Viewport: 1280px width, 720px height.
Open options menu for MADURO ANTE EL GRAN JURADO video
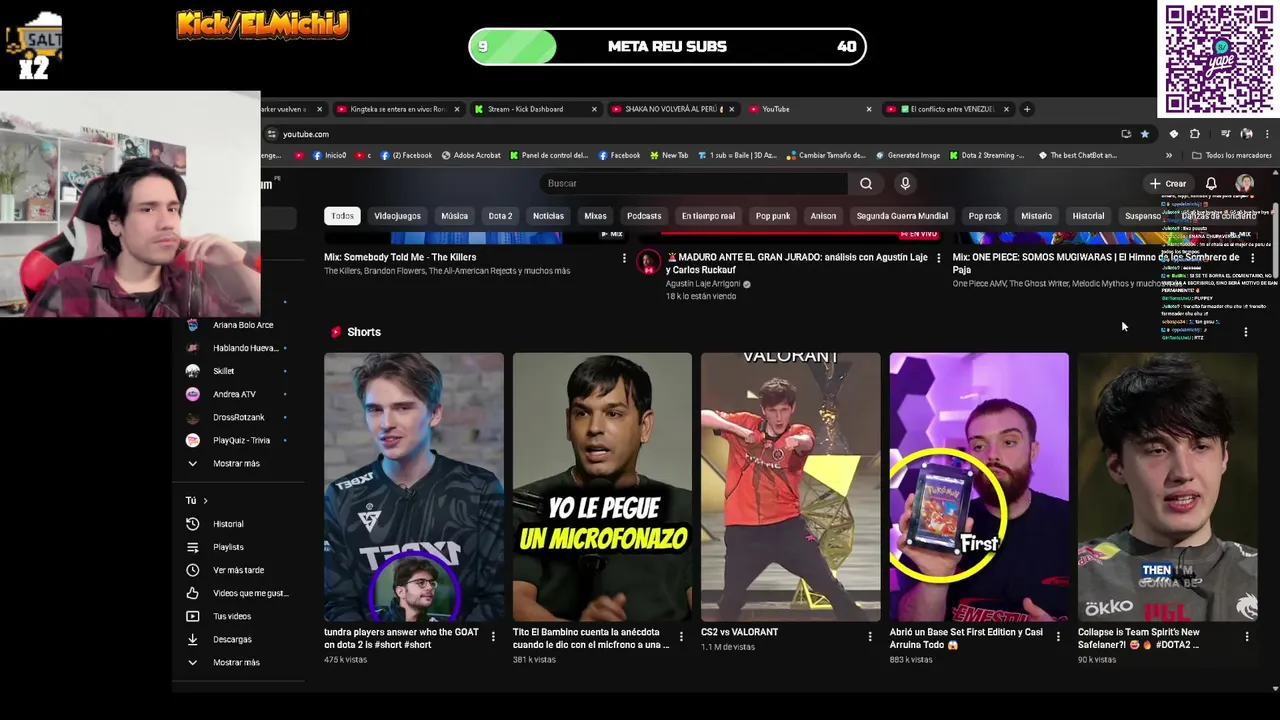(x=938, y=259)
